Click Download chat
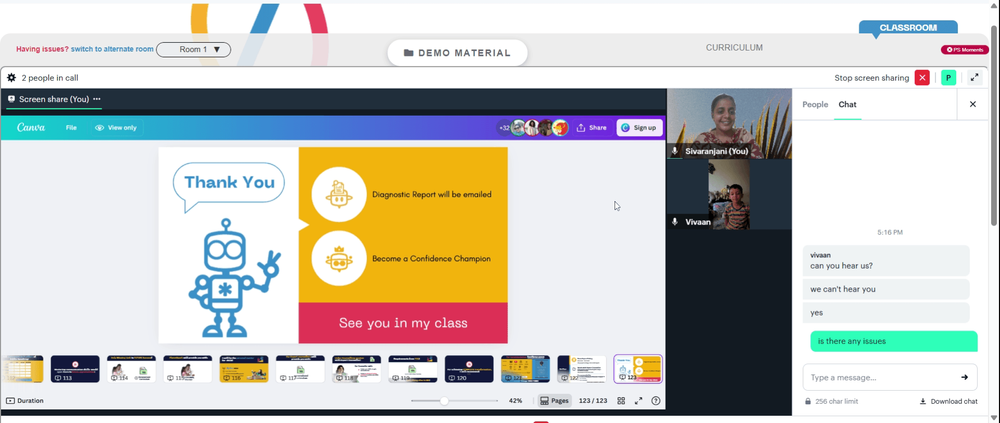The image size is (1000, 423). point(949,401)
